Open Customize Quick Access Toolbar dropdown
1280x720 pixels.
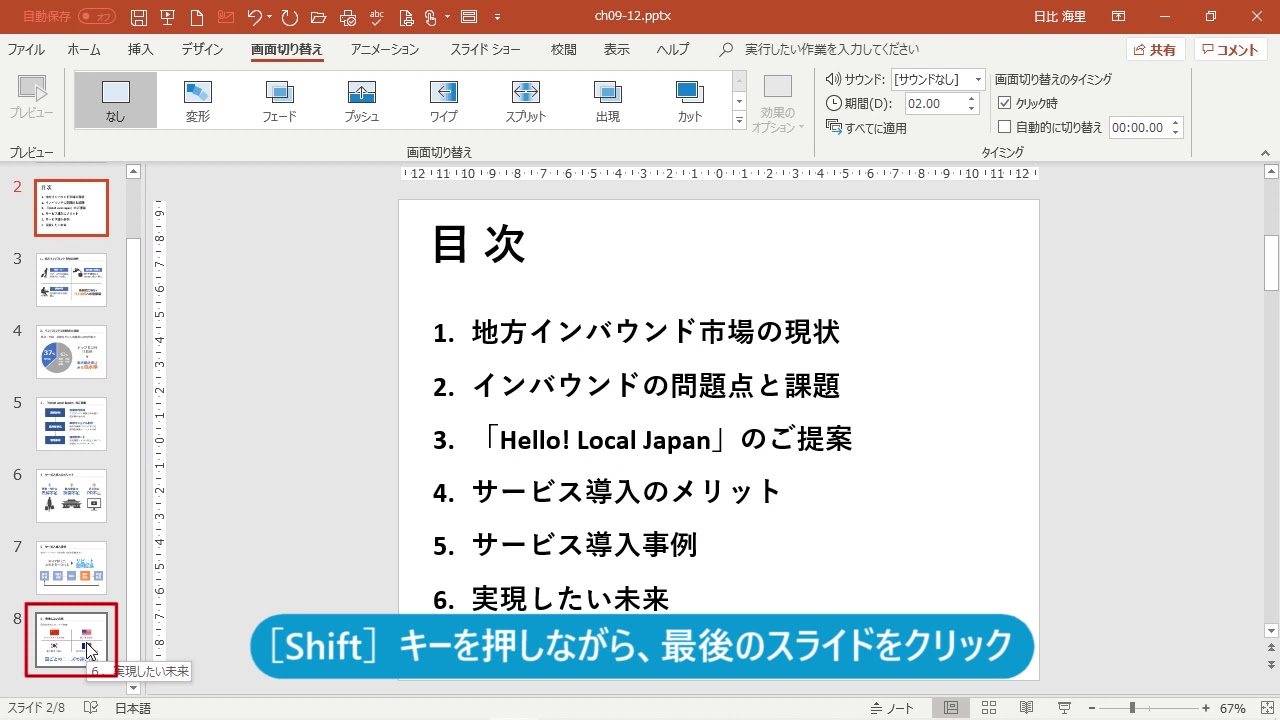pyautogui.click(x=497, y=17)
